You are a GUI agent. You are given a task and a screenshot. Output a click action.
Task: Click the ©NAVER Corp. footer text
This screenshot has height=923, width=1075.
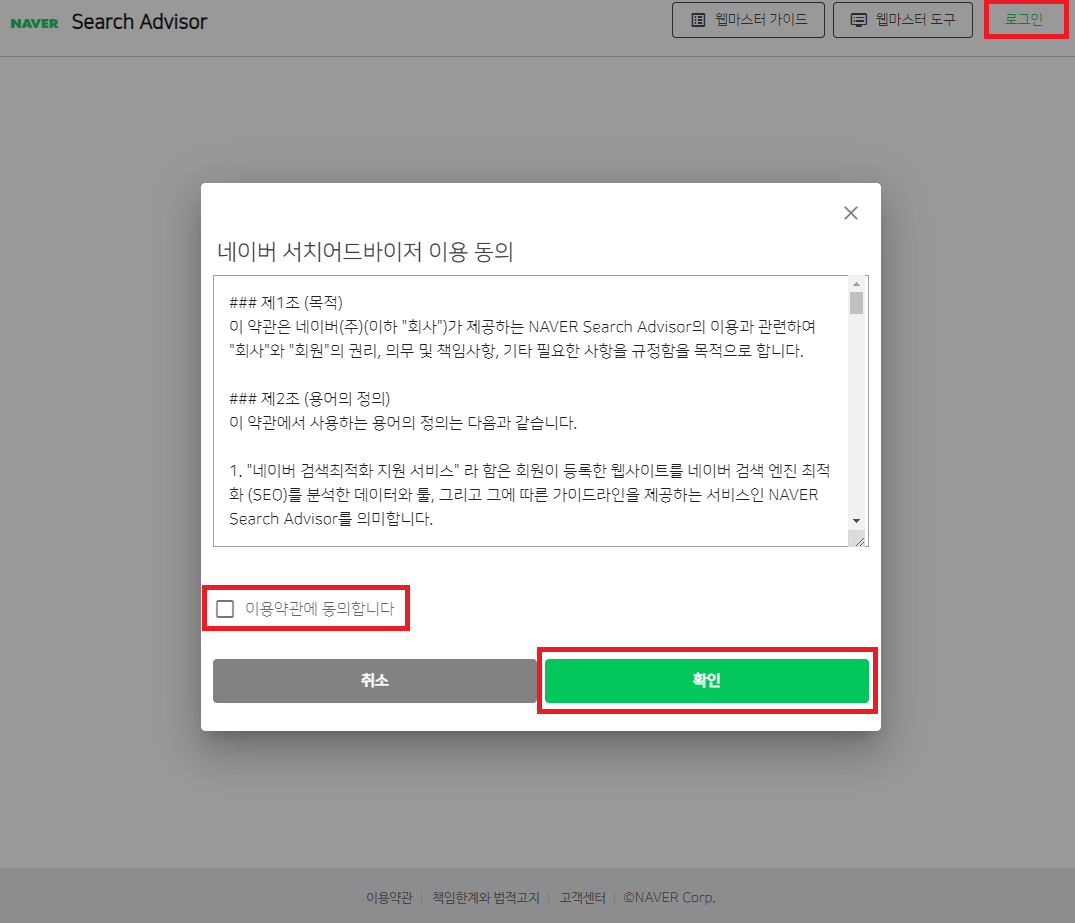(670, 898)
